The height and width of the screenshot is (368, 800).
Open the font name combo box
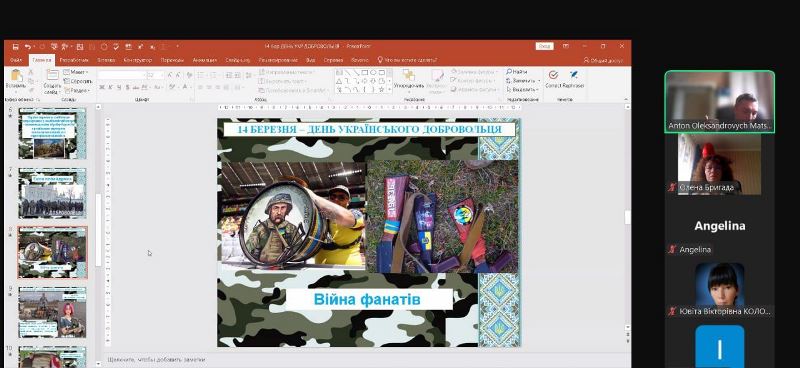click(x=121, y=75)
